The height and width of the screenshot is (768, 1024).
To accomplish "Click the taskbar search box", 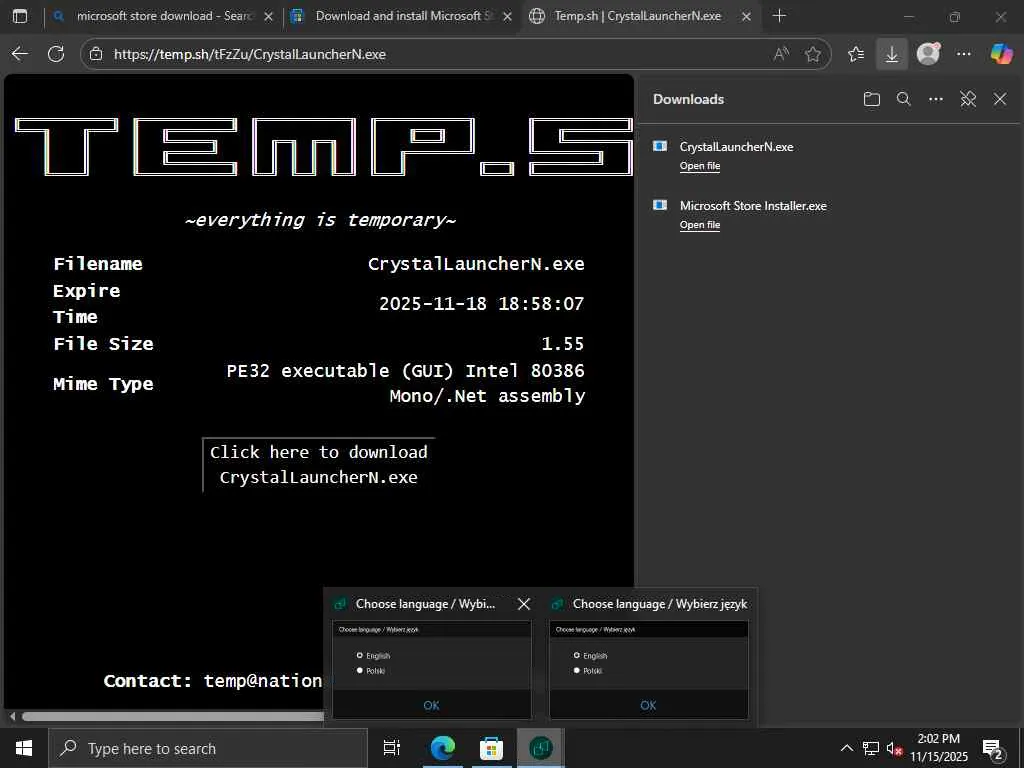I will [208, 748].
